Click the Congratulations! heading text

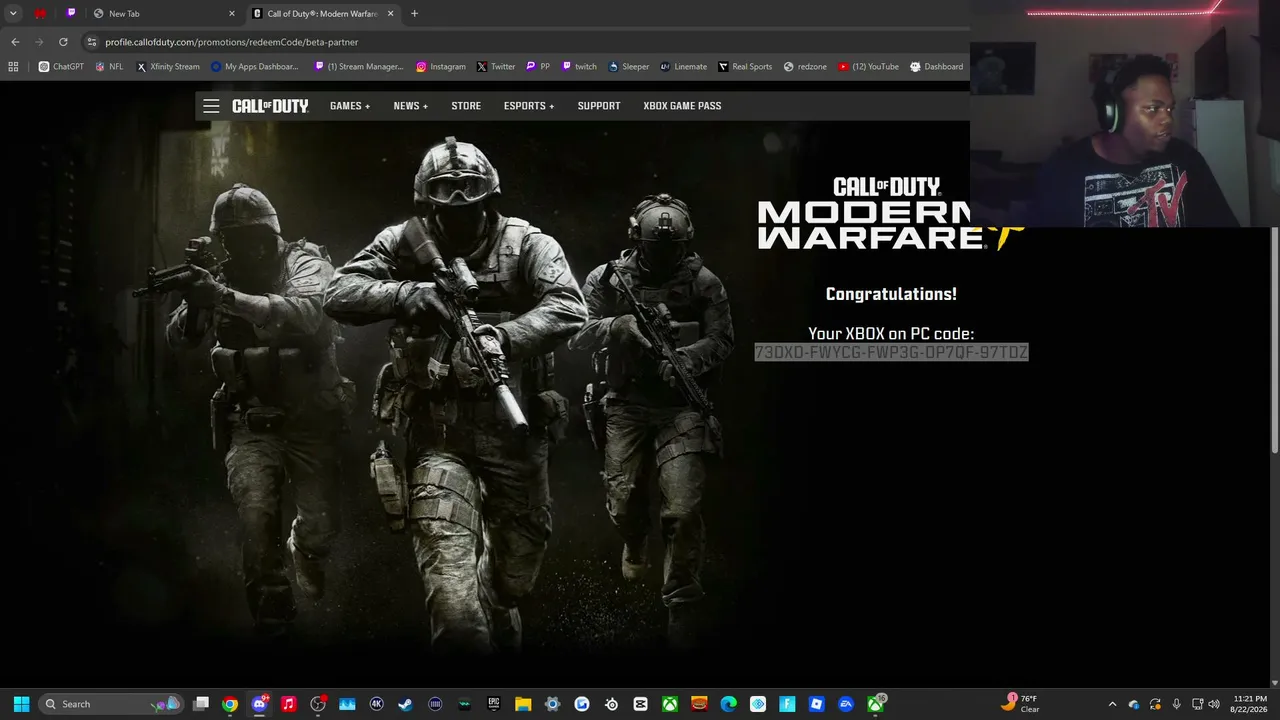click(x=891, y=294)
